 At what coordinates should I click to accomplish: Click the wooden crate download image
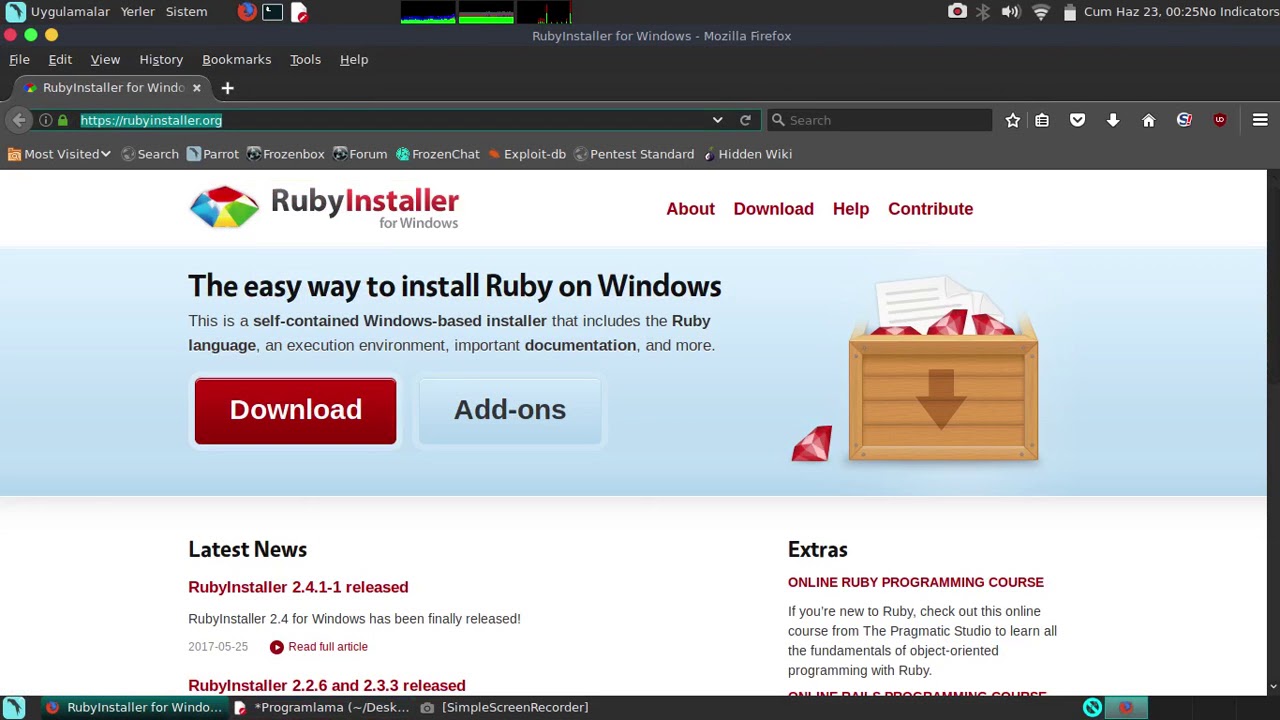(x=943, y=370)
